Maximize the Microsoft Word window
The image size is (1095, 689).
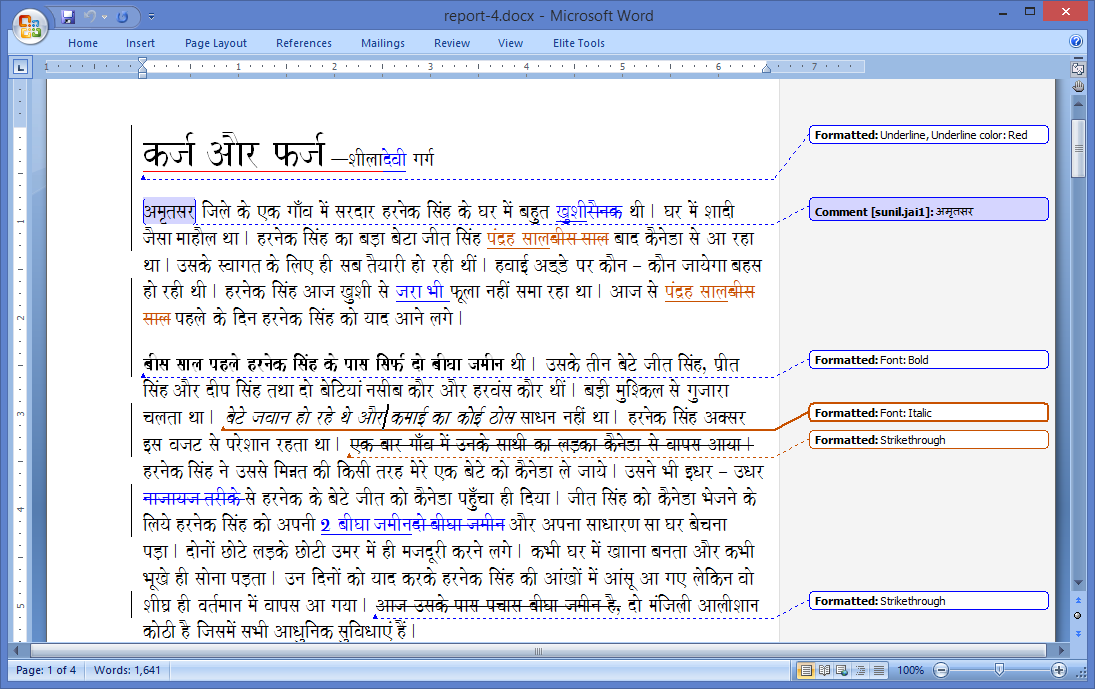(1030, 12)
